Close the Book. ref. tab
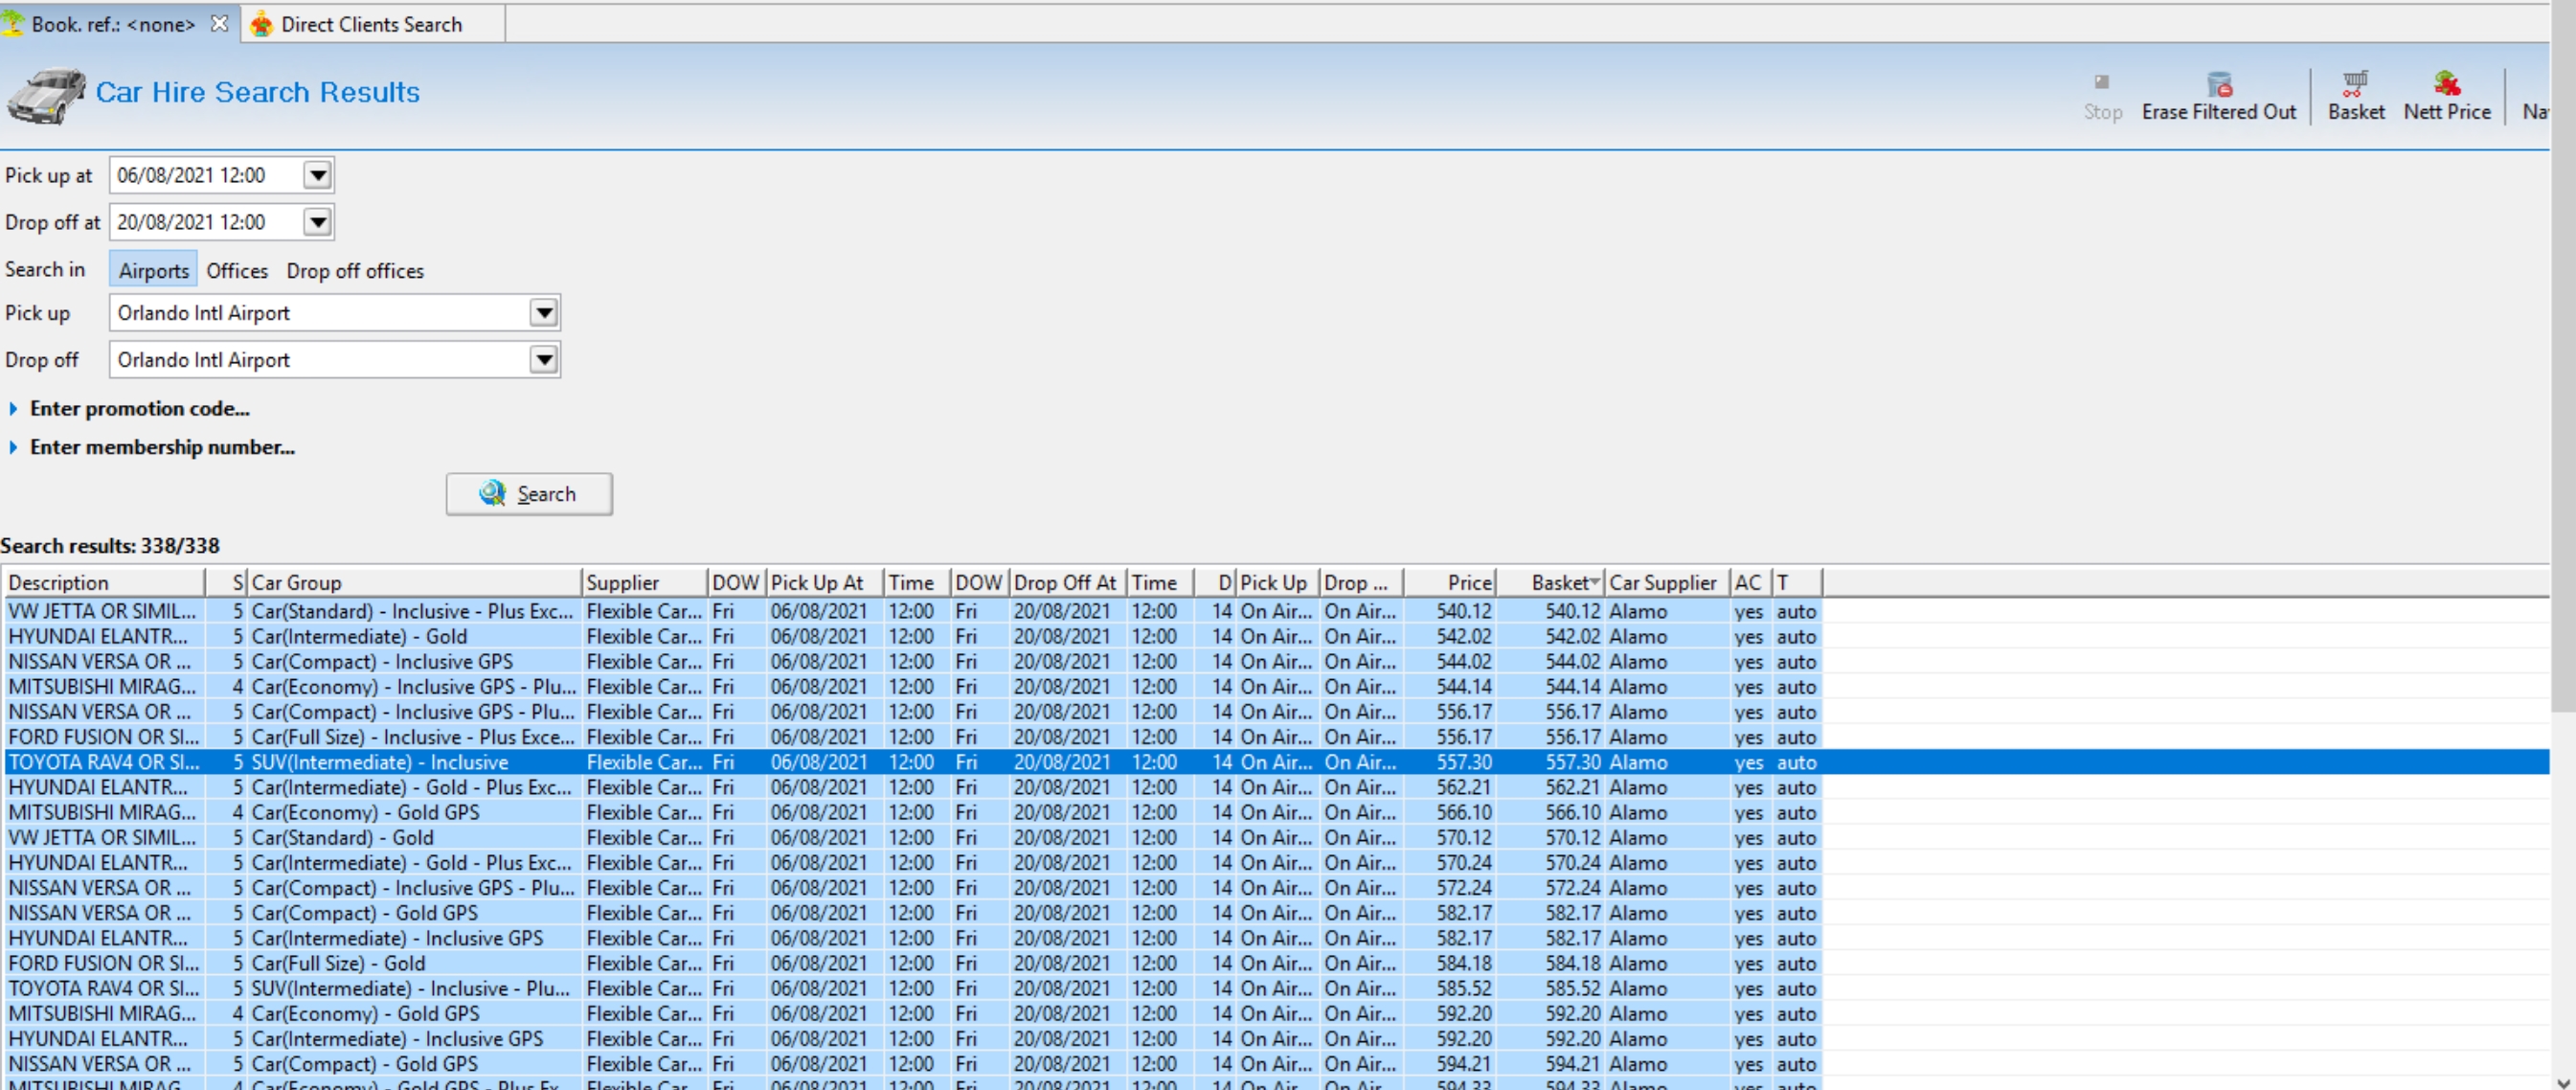This screenshot has width=2576, height=1090. coord(220,24)
